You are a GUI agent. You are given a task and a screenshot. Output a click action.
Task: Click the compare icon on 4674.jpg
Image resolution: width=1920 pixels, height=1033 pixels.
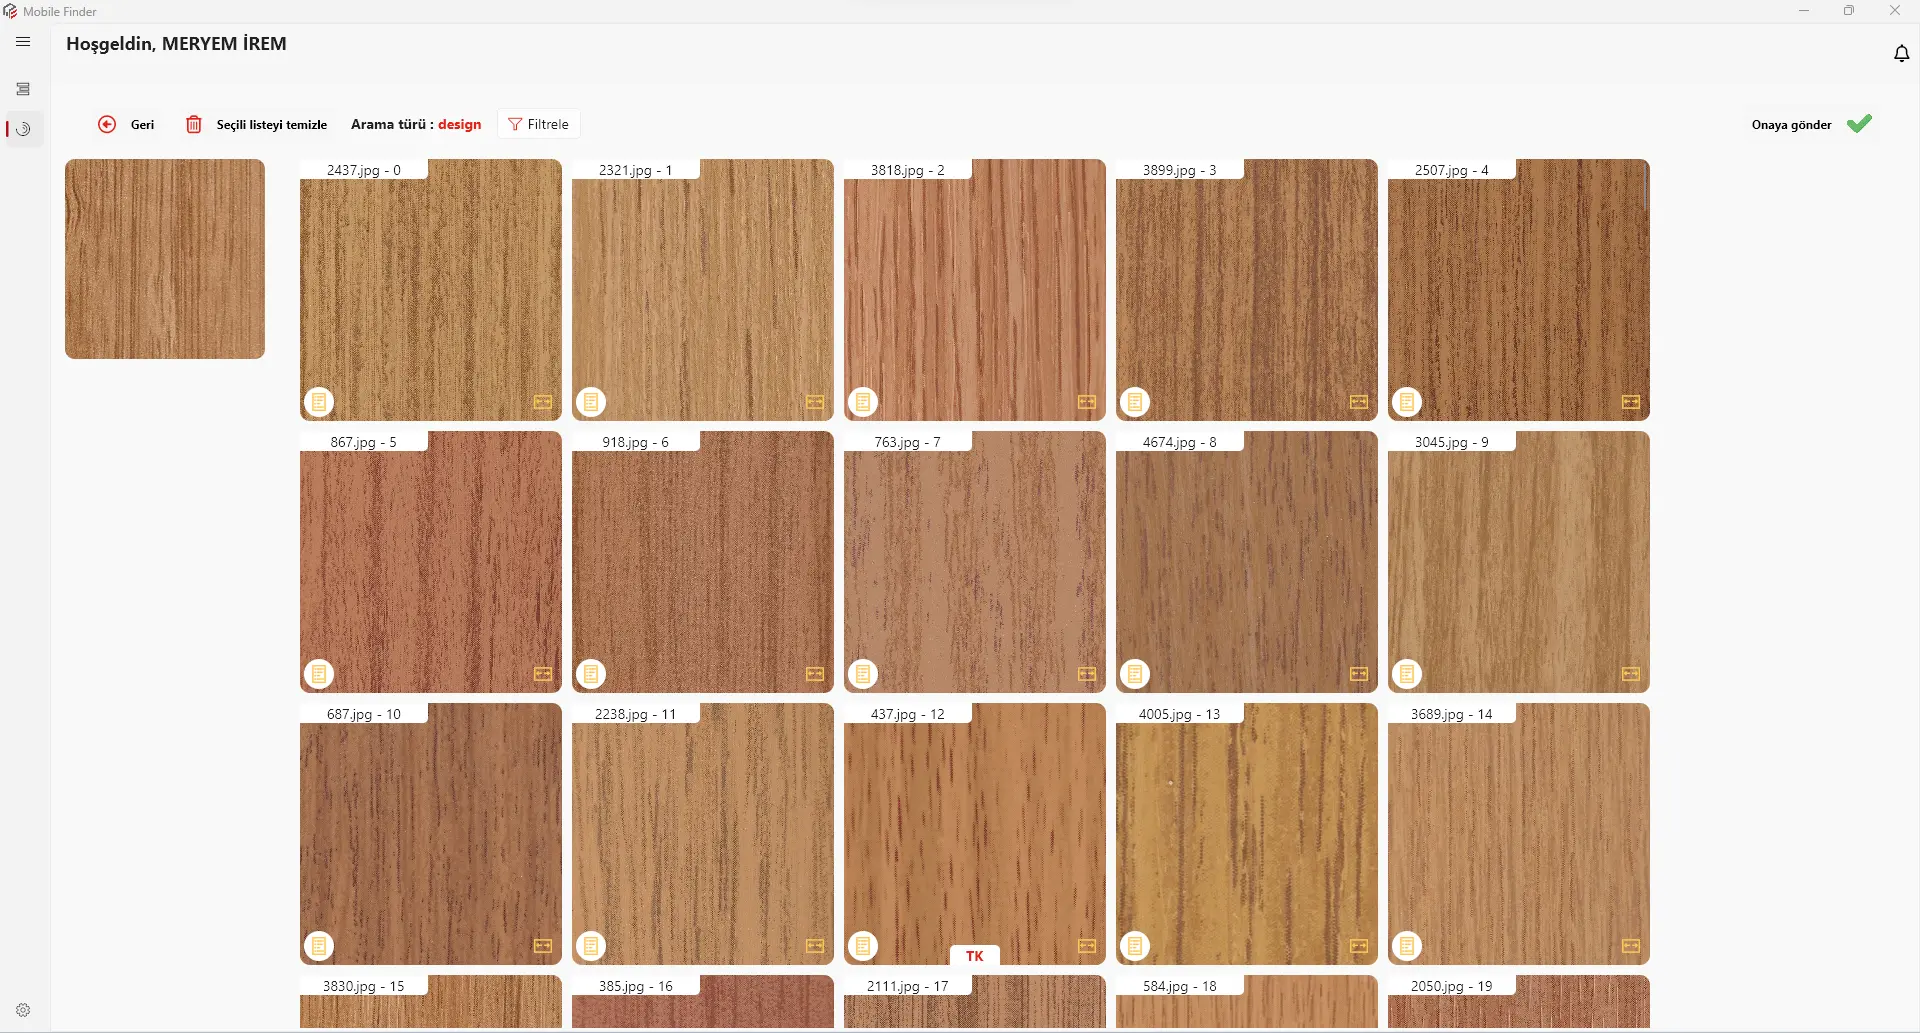1359,674
